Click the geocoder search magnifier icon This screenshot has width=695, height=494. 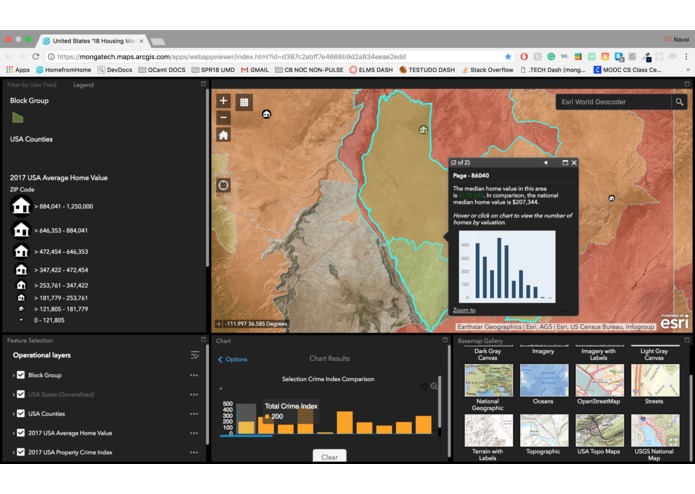coord(679,102)
